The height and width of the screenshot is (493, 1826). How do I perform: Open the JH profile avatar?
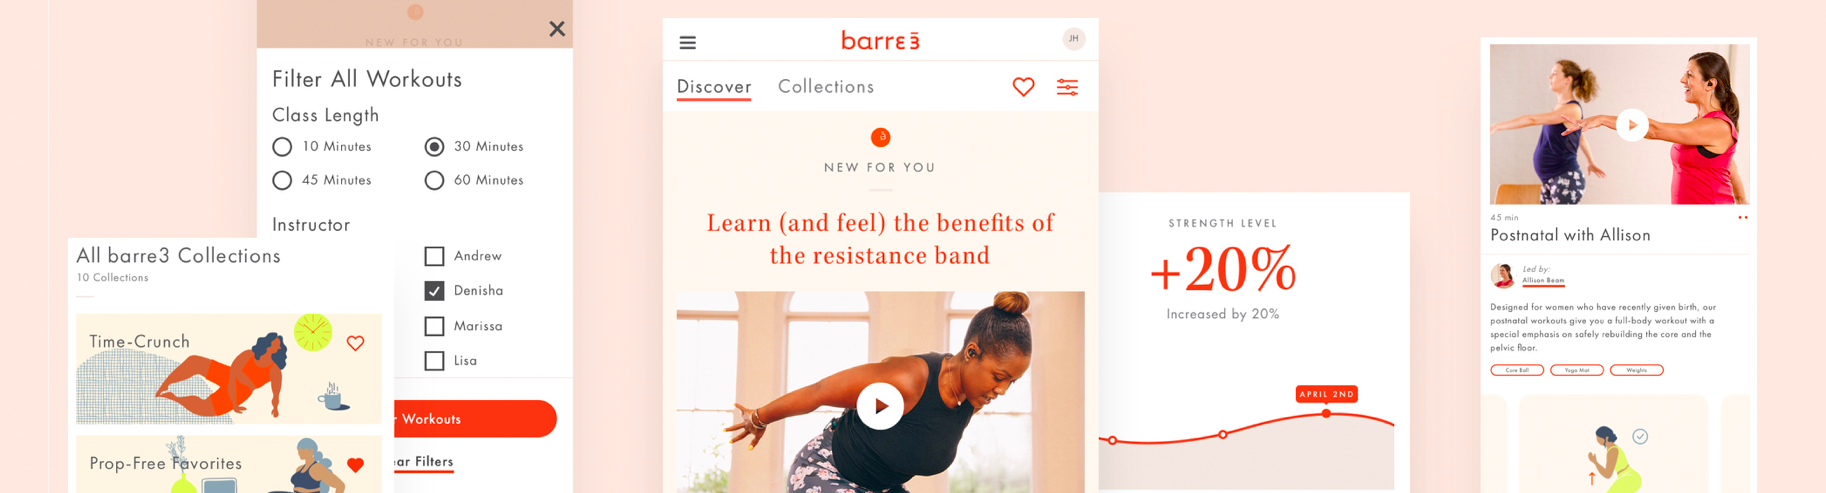pos(1073,39)
